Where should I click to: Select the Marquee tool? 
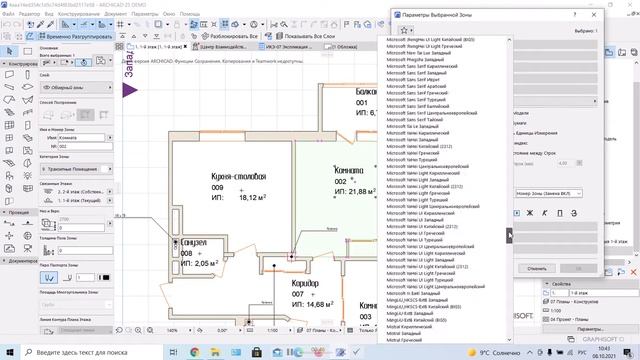coord(27,51)
